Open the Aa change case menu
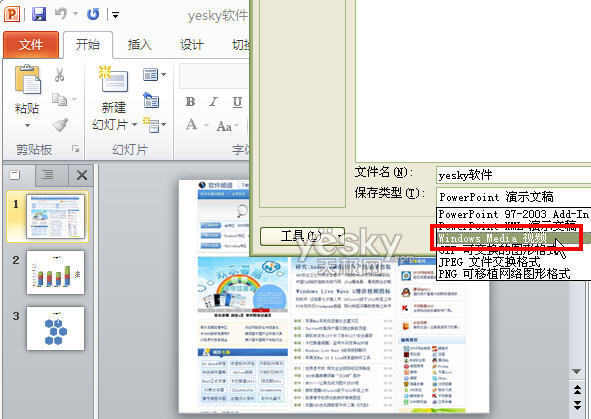The image size is (591, 419). click(227, 126)
